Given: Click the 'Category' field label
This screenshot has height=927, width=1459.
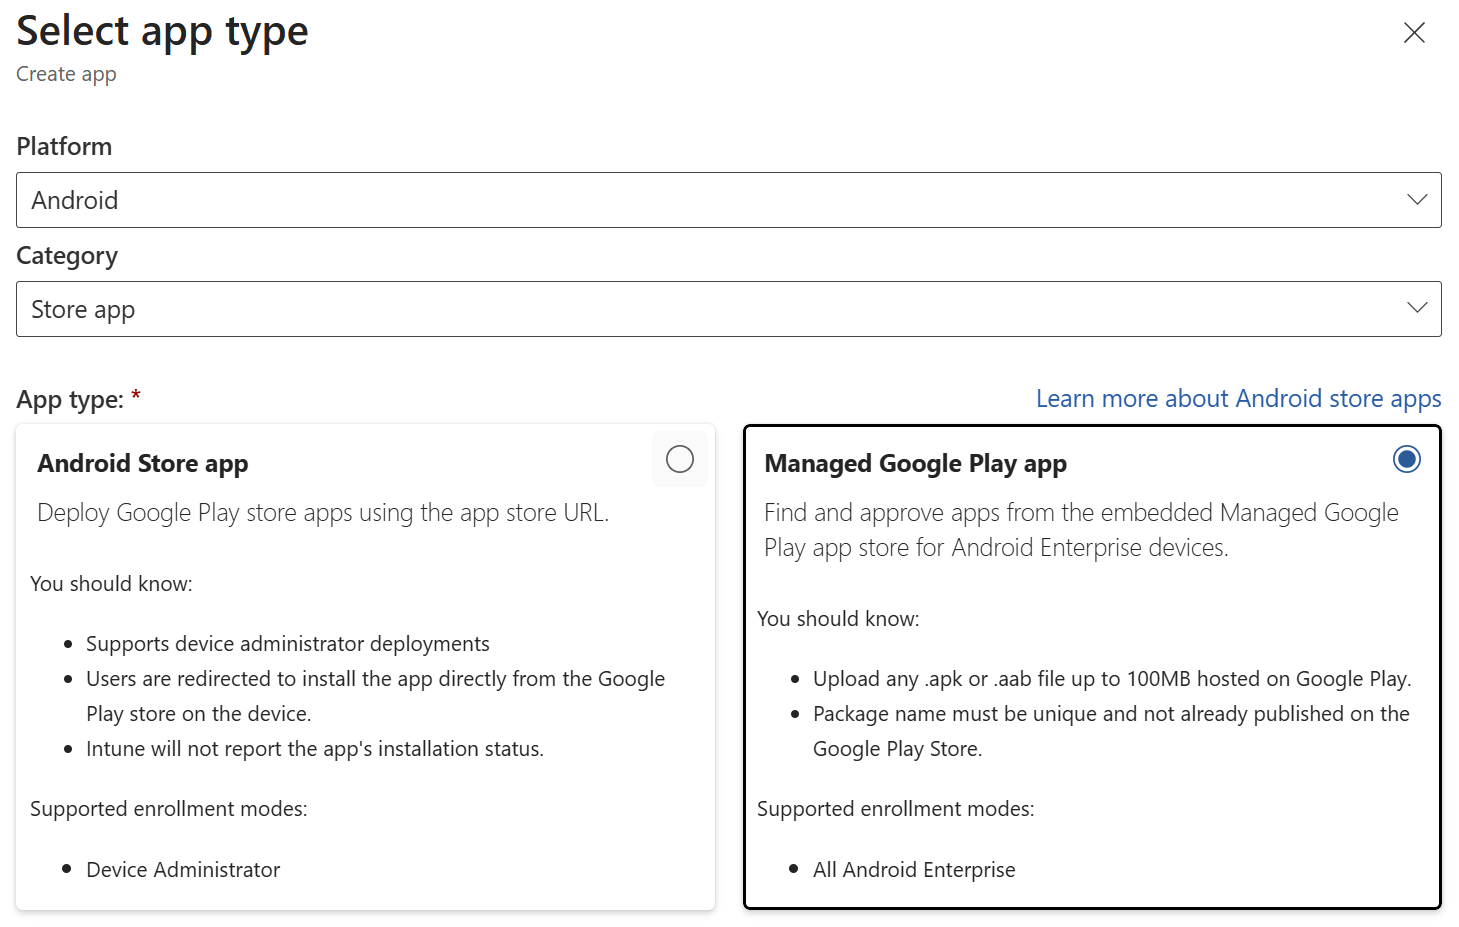Looking at the screenshot, I should pos(67,256).
